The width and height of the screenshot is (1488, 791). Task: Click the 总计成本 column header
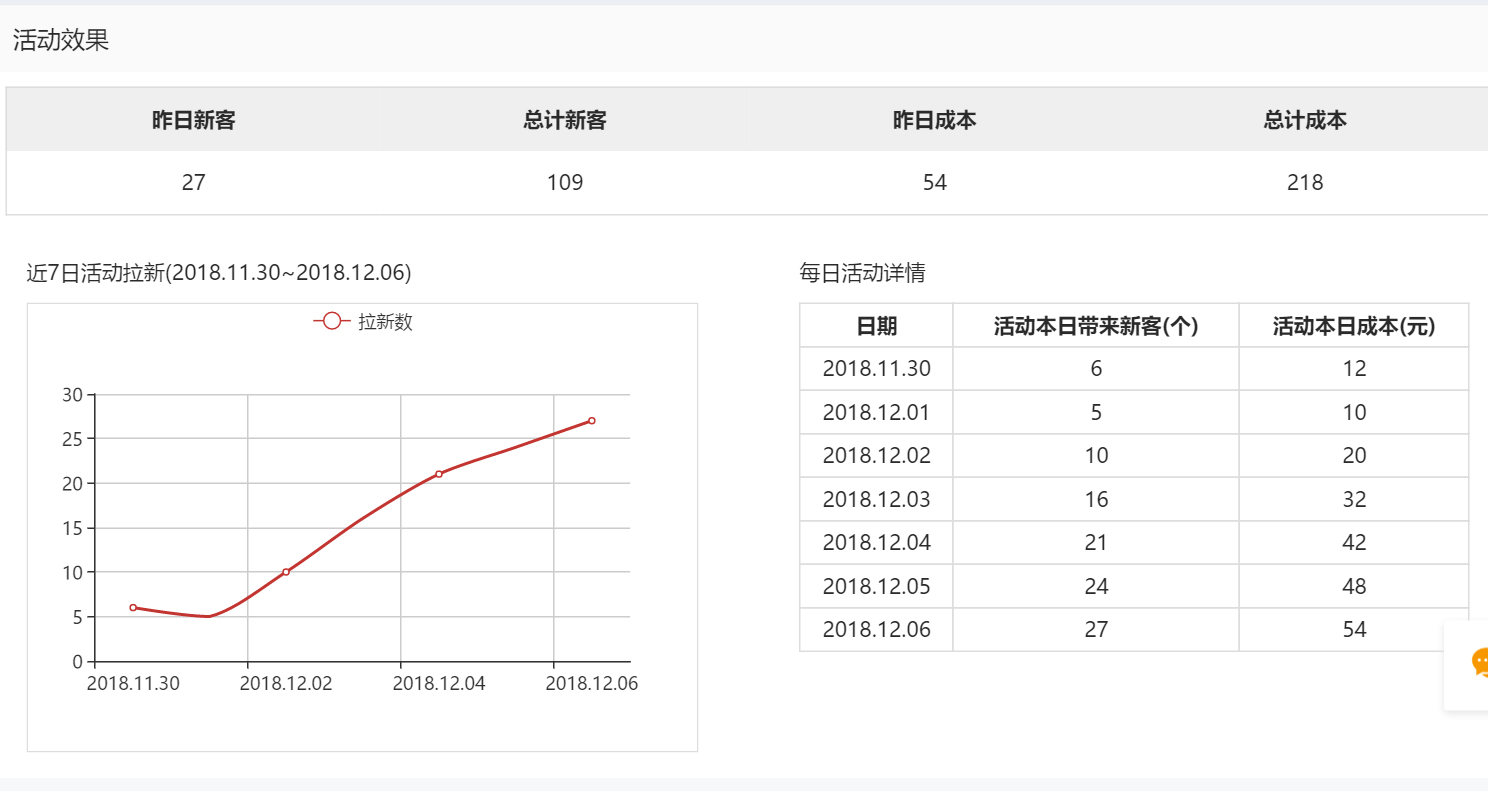point(1305,120)
